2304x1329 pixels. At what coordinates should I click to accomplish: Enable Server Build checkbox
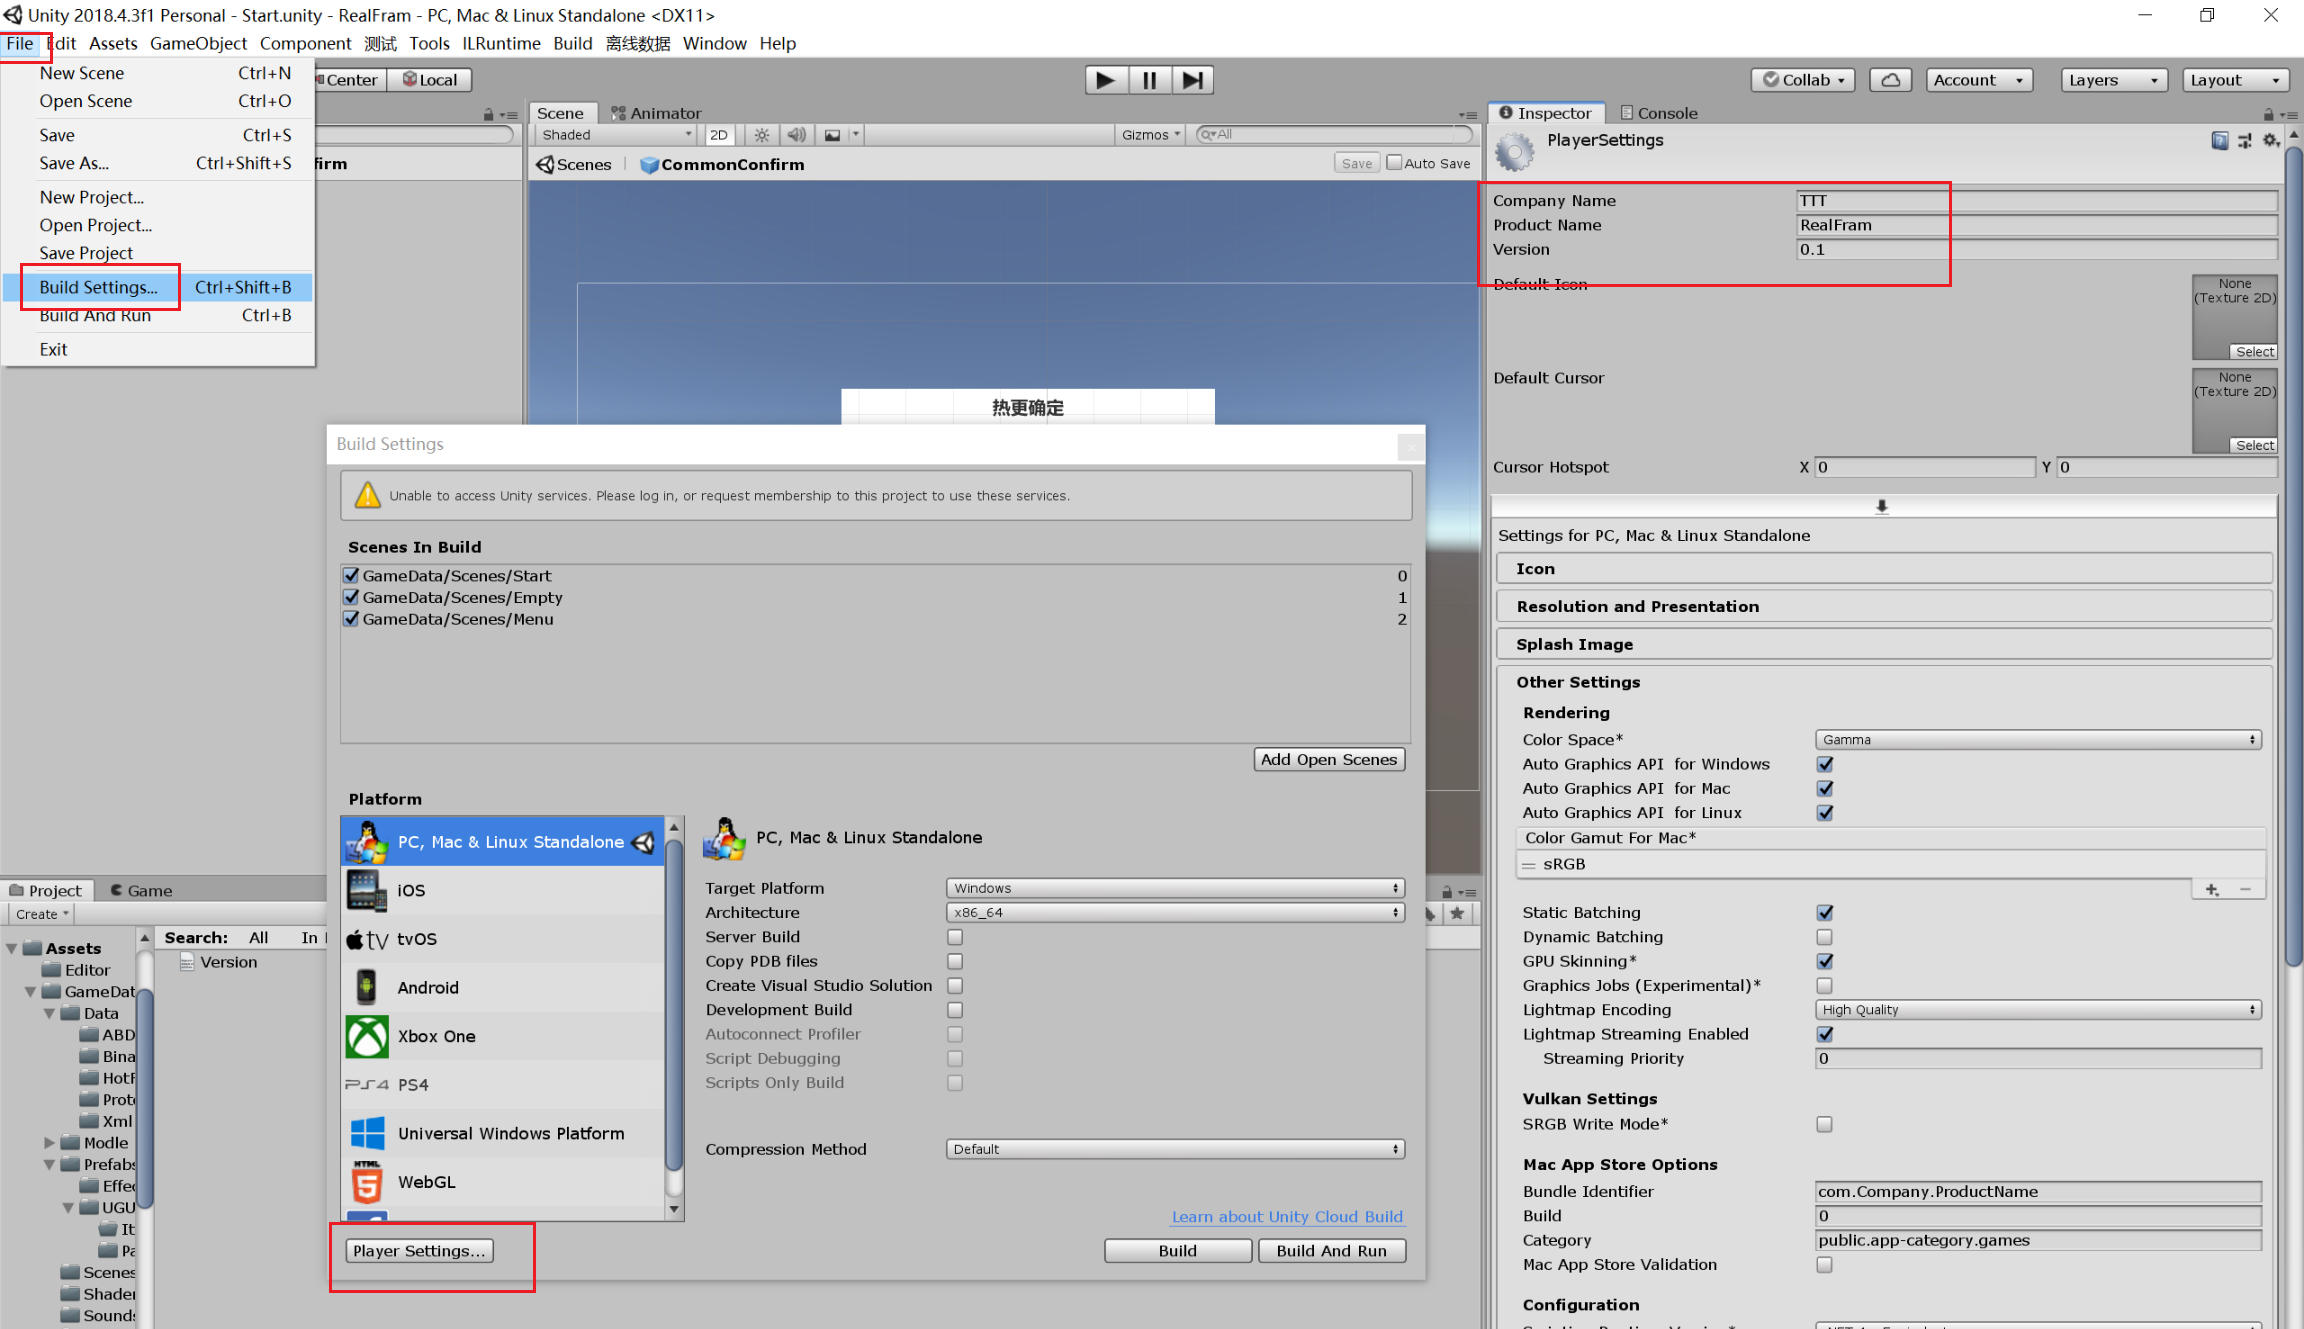955,937
